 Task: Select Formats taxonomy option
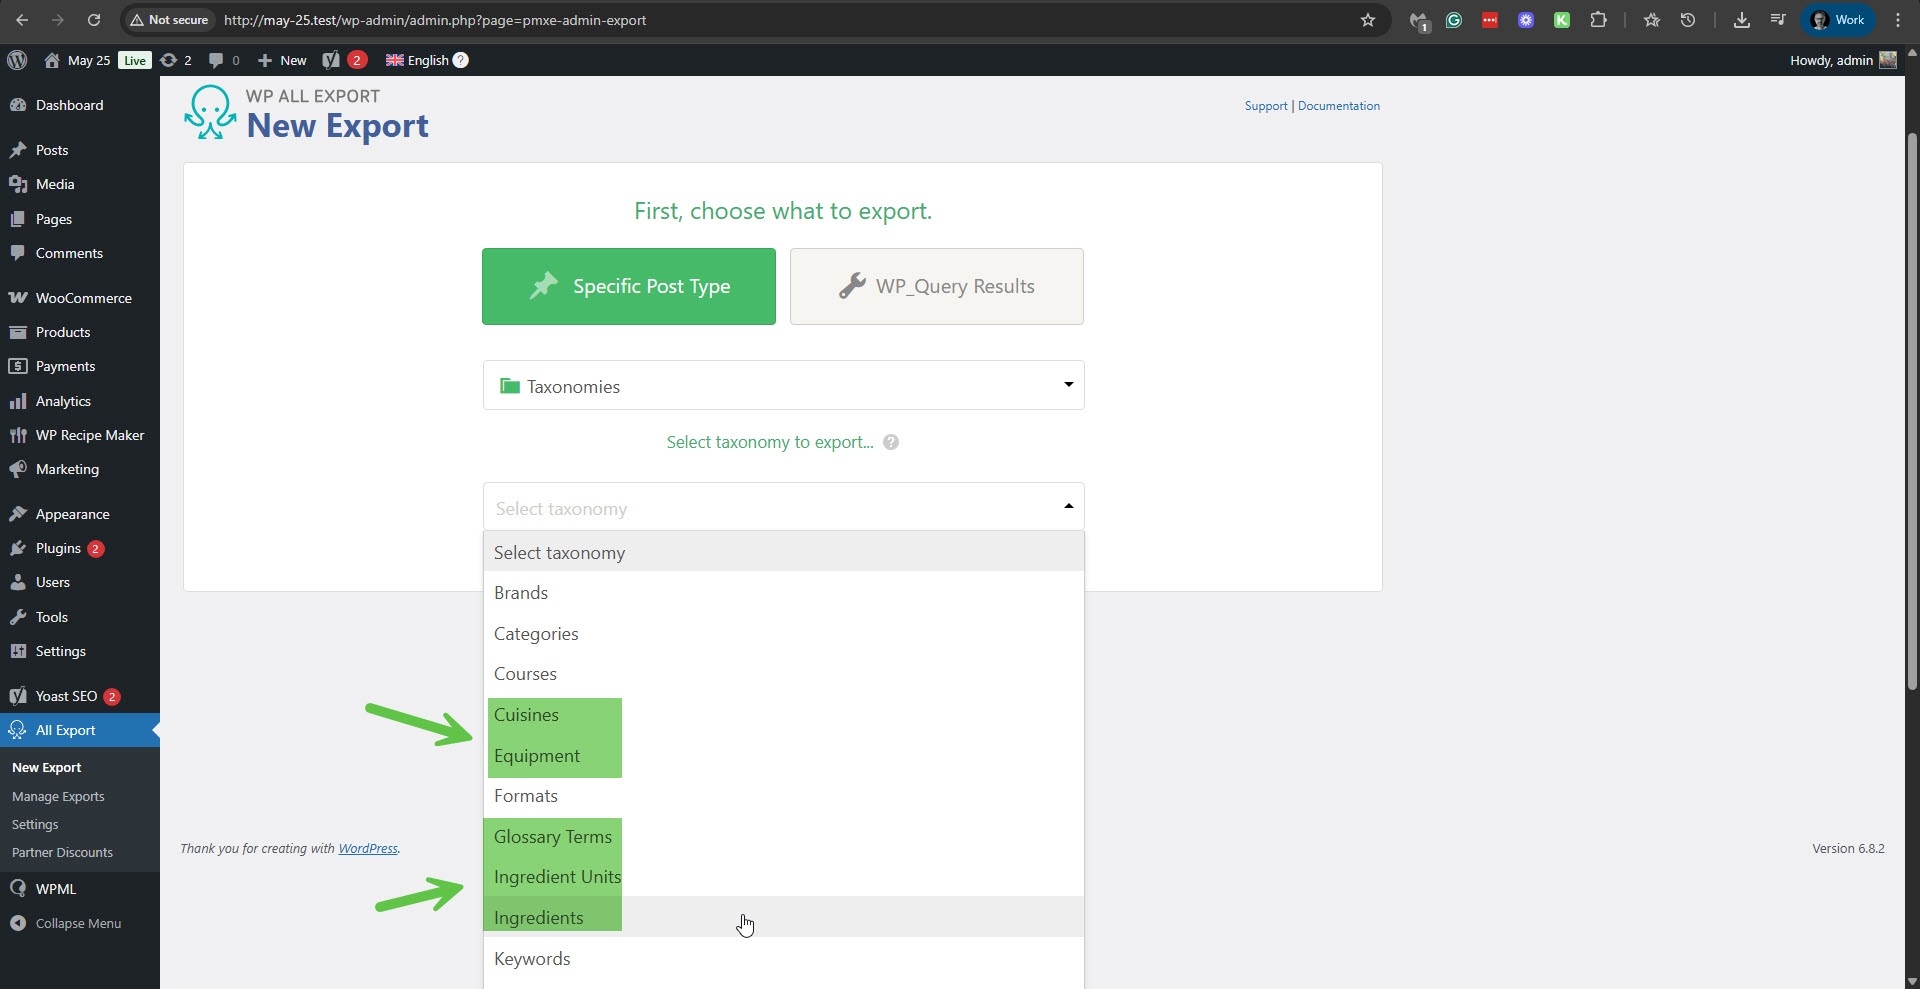[x=784, y=796]
